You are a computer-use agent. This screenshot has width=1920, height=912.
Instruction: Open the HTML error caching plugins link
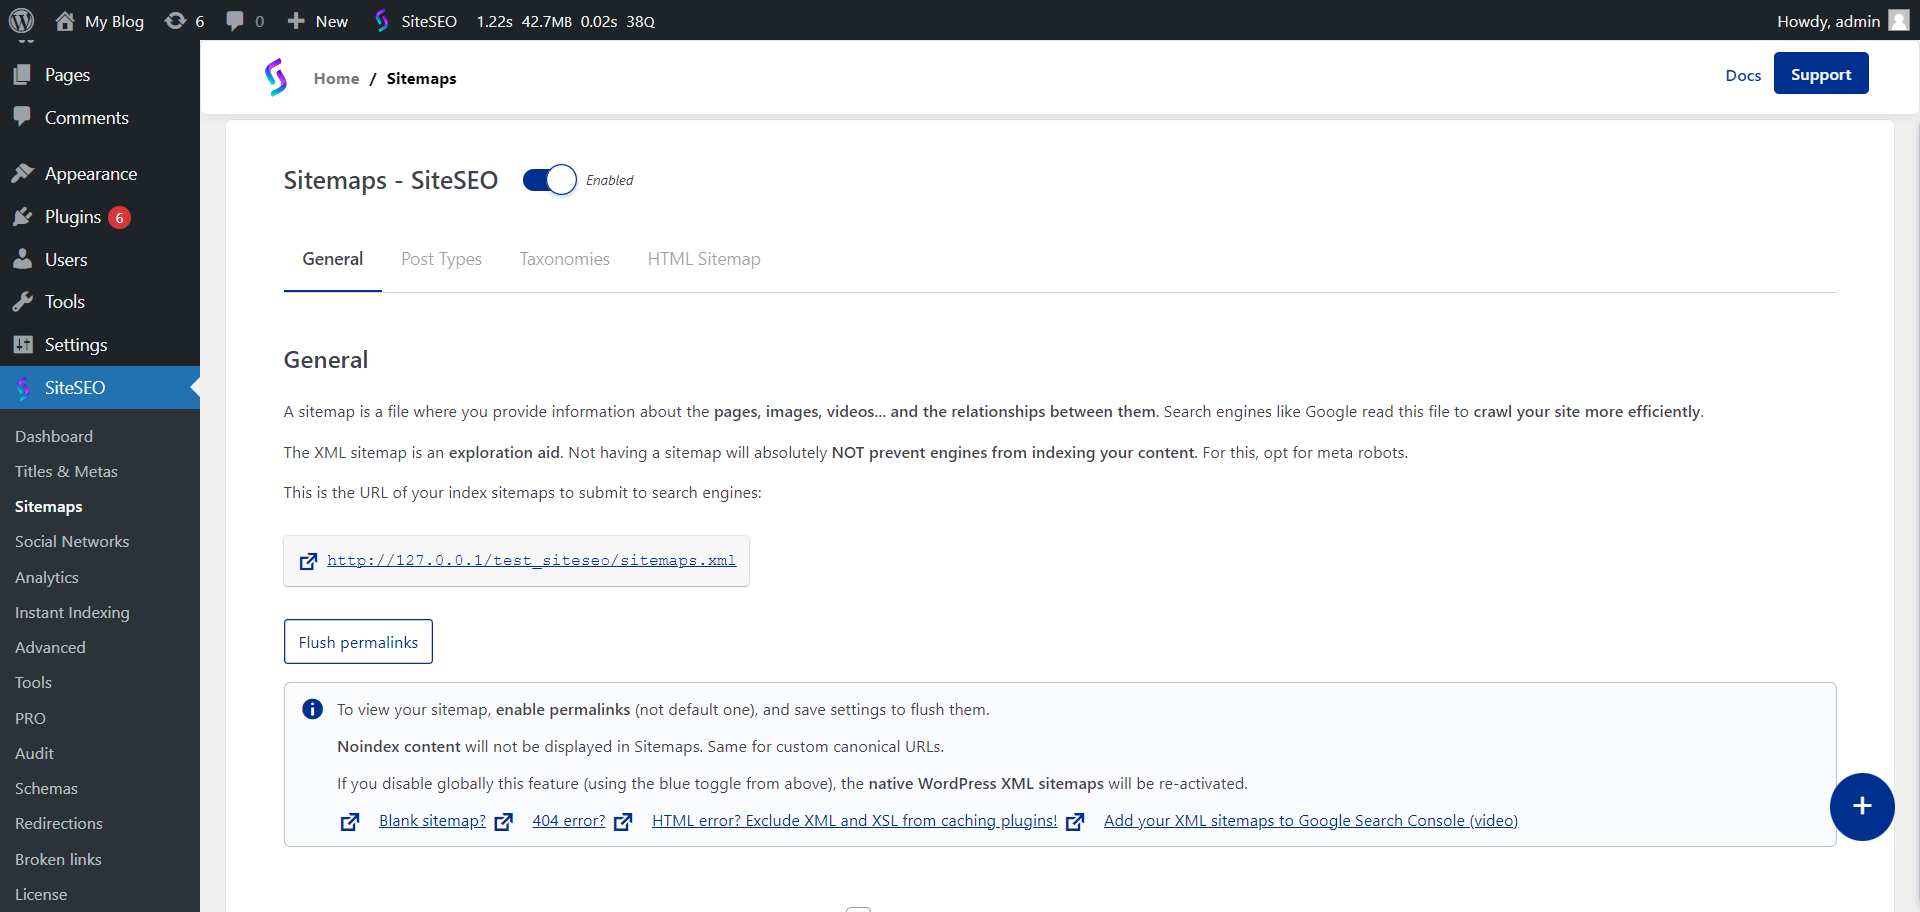tap(854, 821)
